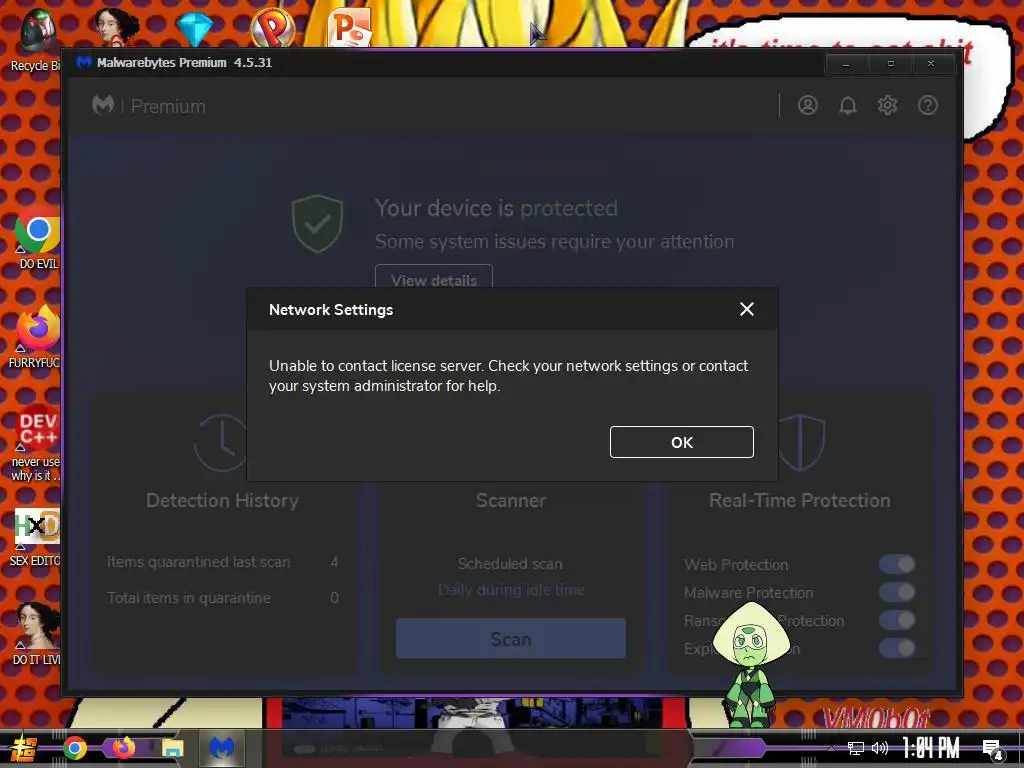The height and width of the screenshot is (768, 1024).
Task: Open the Malwarebytes account icon
Action: point(808,105)
